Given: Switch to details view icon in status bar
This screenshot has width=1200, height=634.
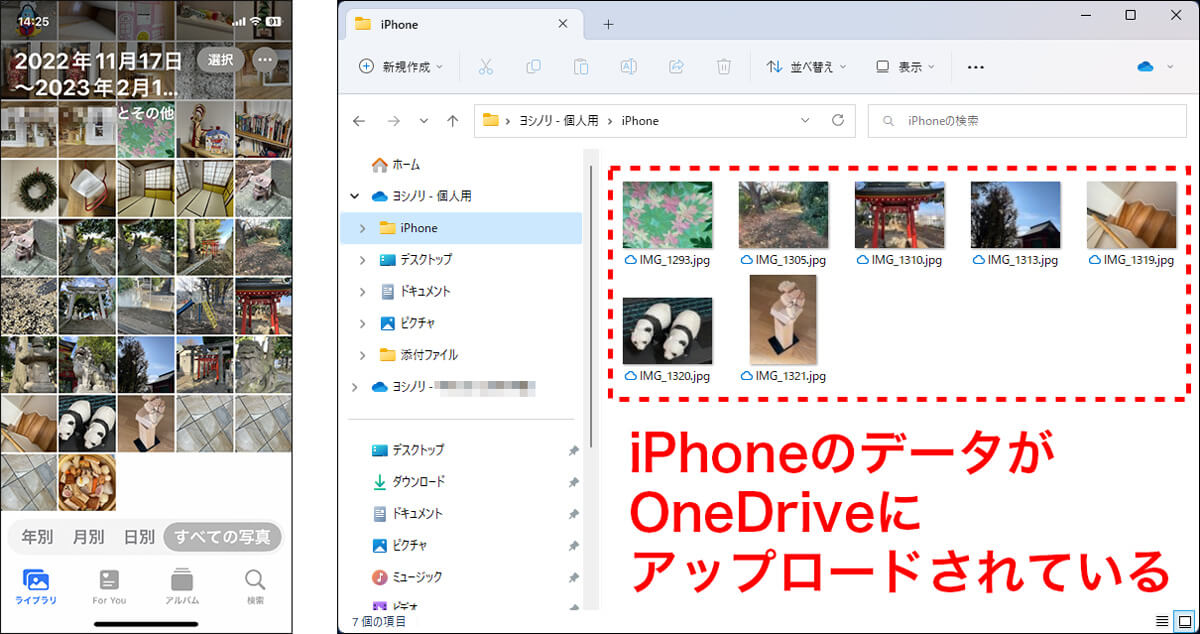Looking at the screenshot, I should click(x=1161, y=622).
